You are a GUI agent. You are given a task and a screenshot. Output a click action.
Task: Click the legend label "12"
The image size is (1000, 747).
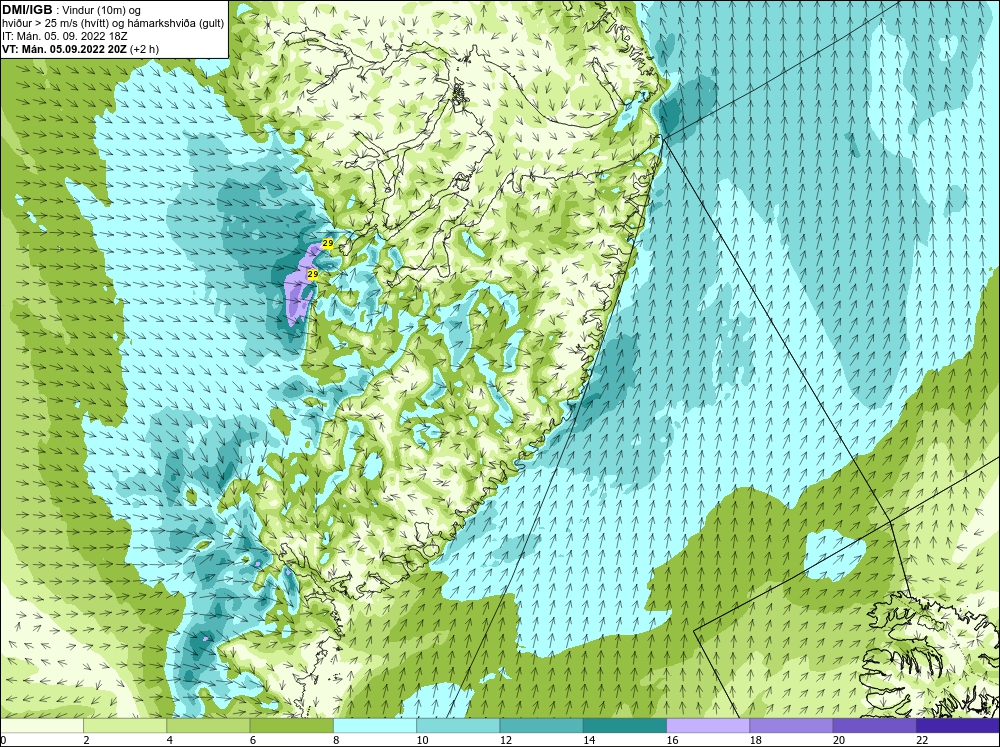[505, 740]
